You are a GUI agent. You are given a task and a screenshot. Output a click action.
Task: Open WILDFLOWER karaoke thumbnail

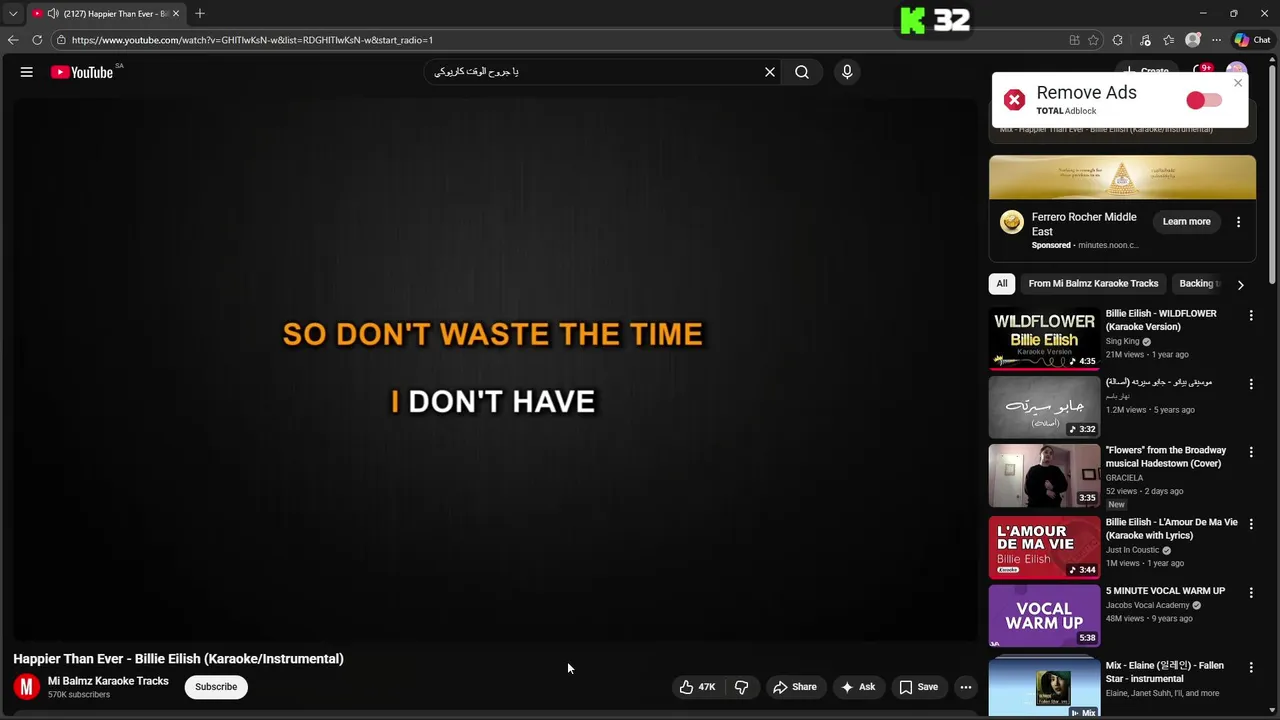pyautogui.click(x=1044, y=339)
